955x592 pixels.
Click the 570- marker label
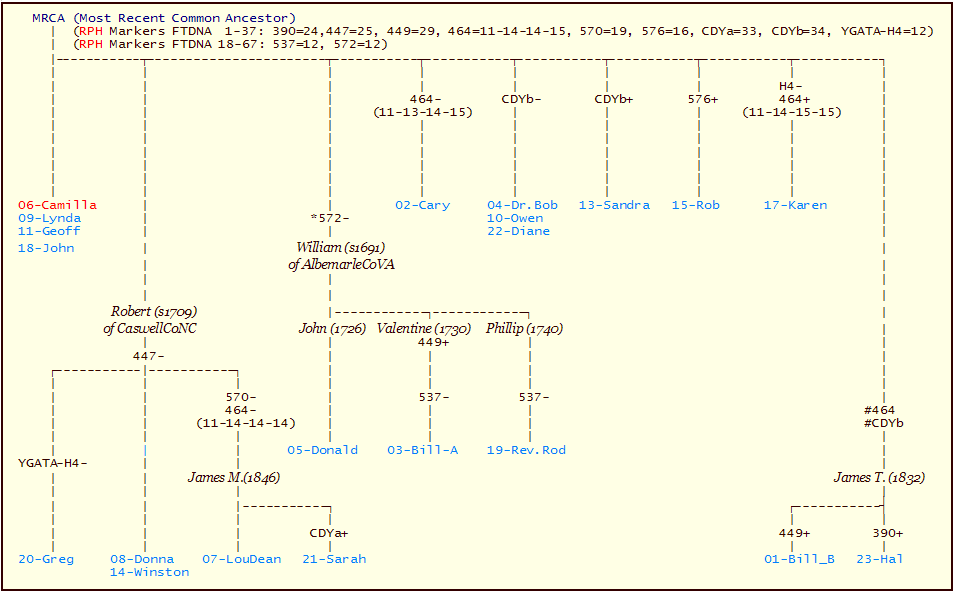coord(241,397)
